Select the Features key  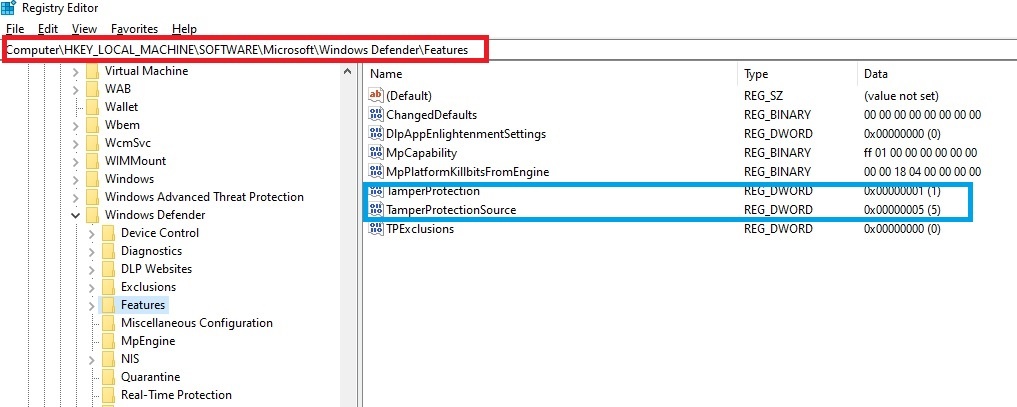(x=143, y=305)
